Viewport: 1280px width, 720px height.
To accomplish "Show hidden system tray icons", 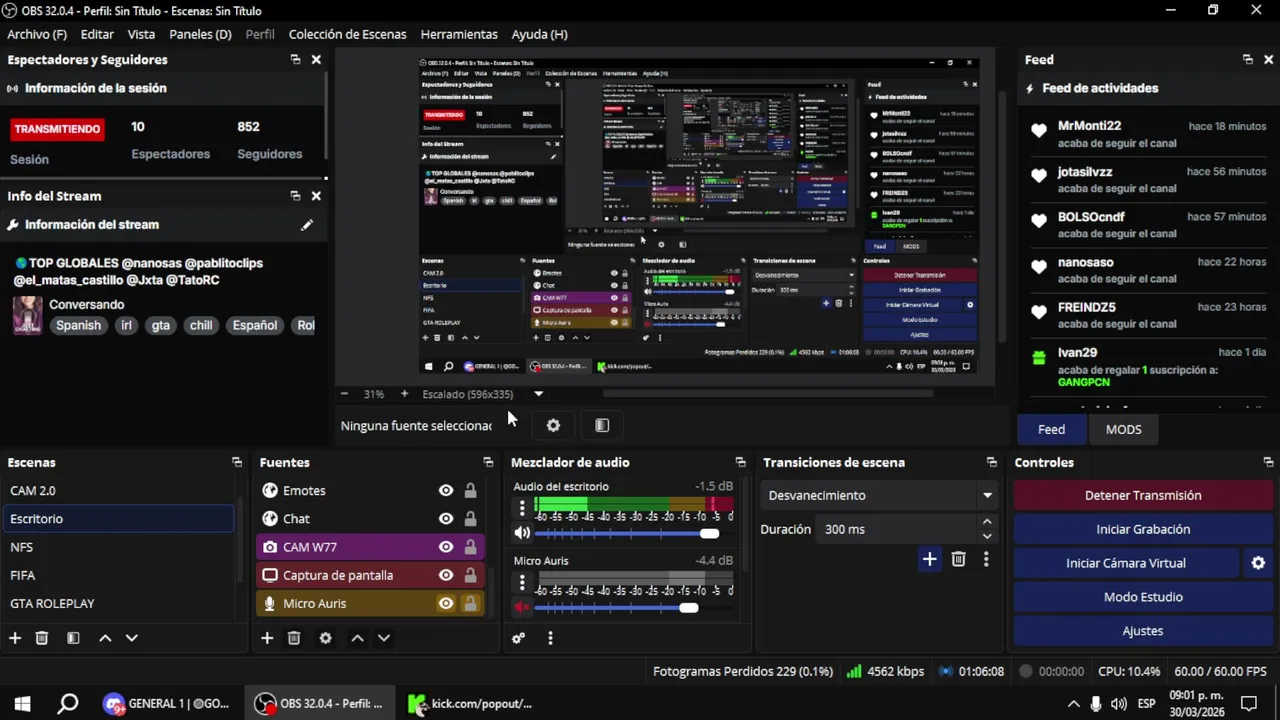I will [x=1073, y=703].
